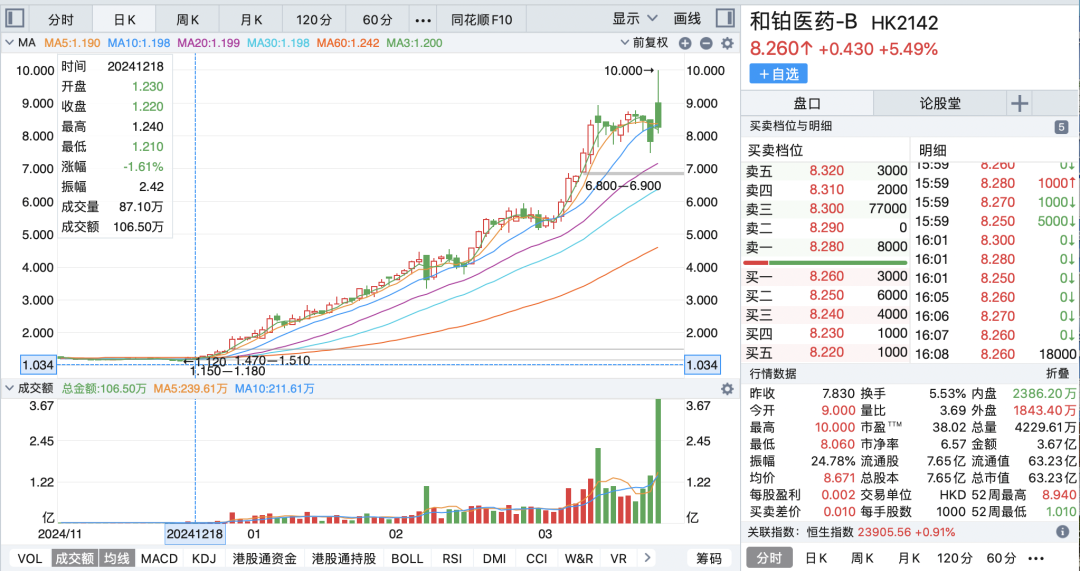Viewport: 1080px width, 571px height.
Task: Toggle the 均线 overlay
Action: coord(116,558)
